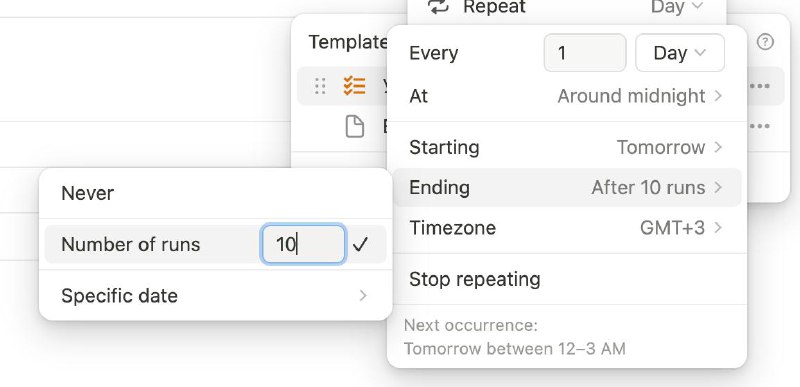Open the Day interval unit dropdown
The image size is (800, 387).
680,53
